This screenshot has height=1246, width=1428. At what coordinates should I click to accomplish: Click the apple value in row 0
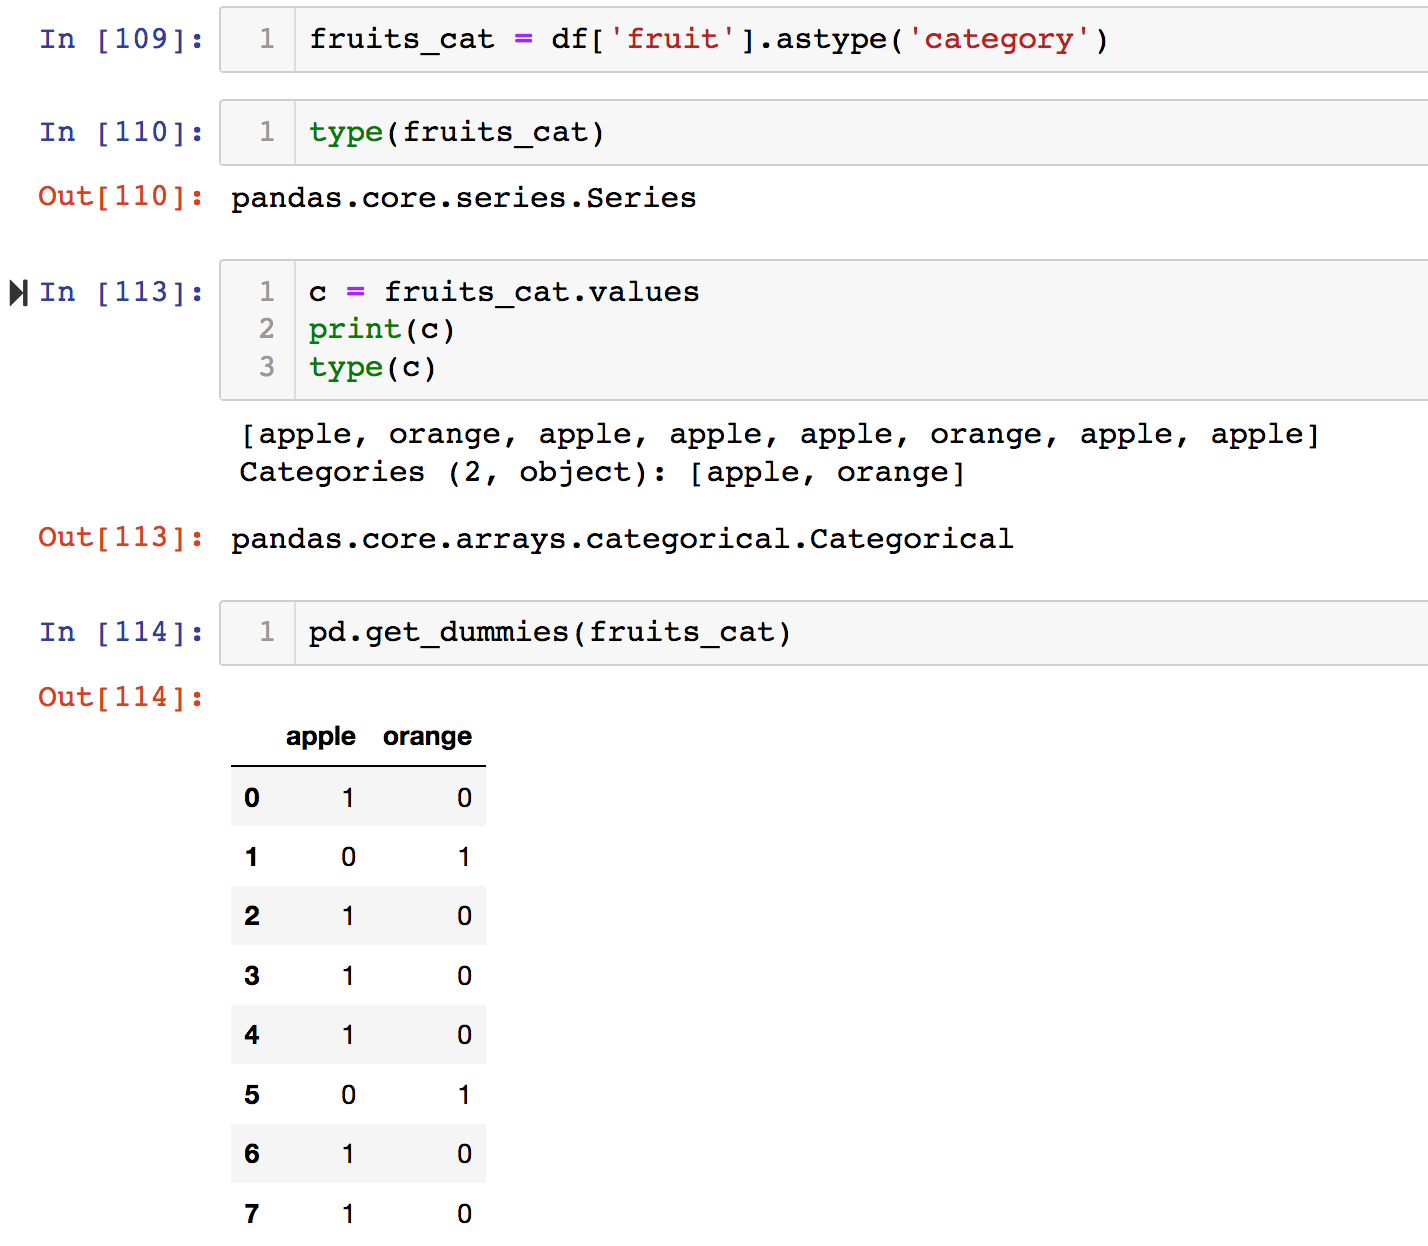tap(348, 798)
